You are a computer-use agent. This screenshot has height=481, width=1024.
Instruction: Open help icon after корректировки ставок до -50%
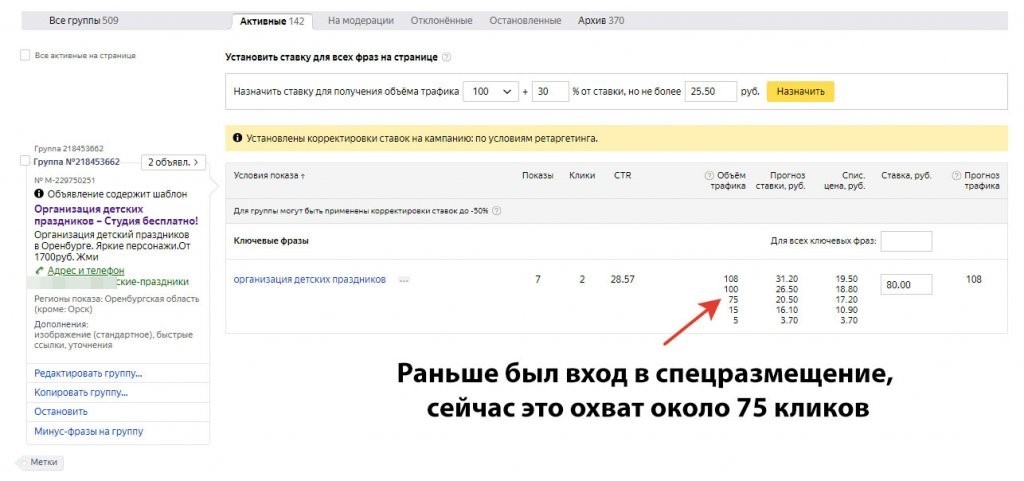point(497,211)
